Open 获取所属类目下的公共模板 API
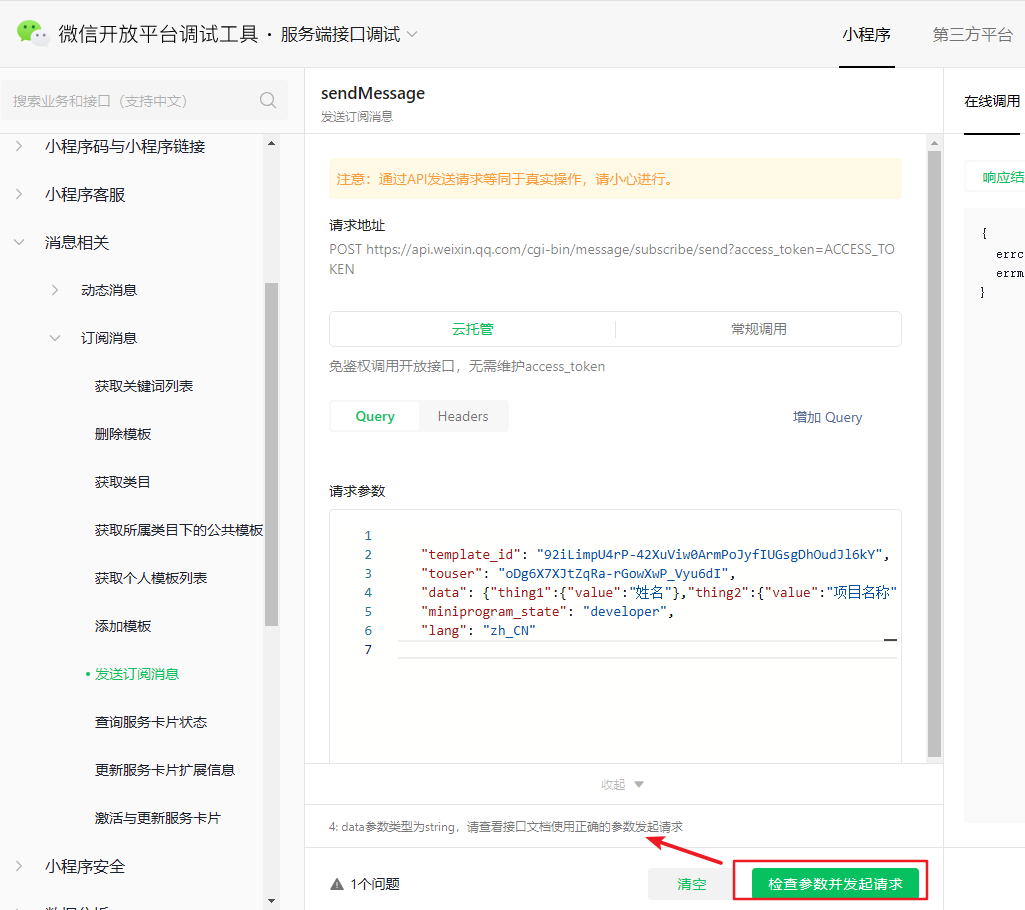This screenshot has height=910, width=1025. point(178,530)
